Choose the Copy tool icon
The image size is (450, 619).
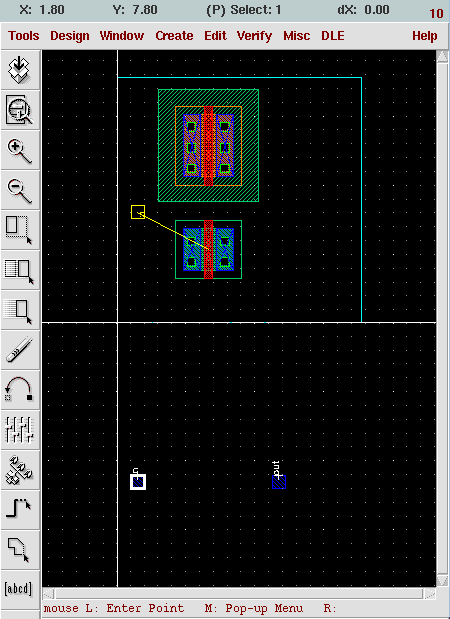19,271
